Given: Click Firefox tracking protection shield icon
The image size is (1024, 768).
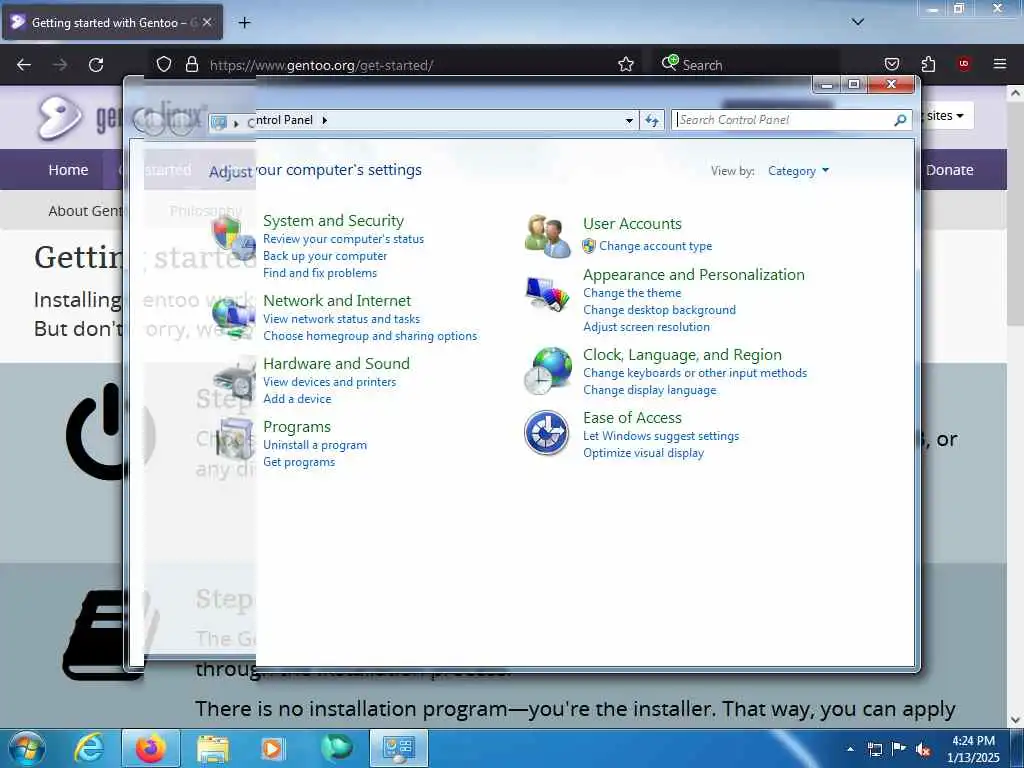Looking at the screenshot, I should [164, 64].
